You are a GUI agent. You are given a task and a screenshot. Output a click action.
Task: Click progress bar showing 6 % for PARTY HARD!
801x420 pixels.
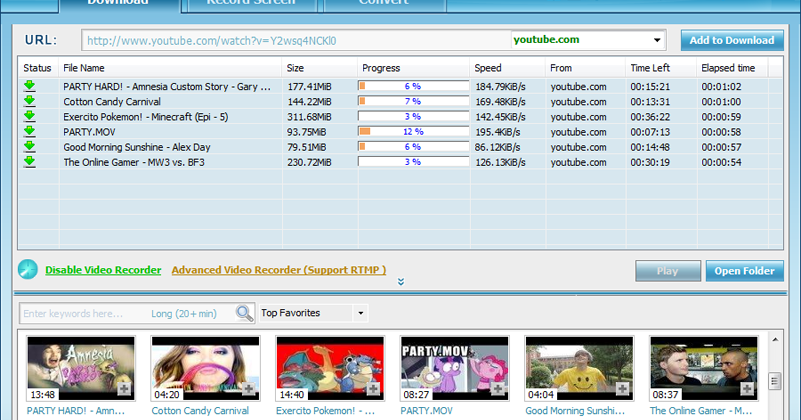pos(413,86)
